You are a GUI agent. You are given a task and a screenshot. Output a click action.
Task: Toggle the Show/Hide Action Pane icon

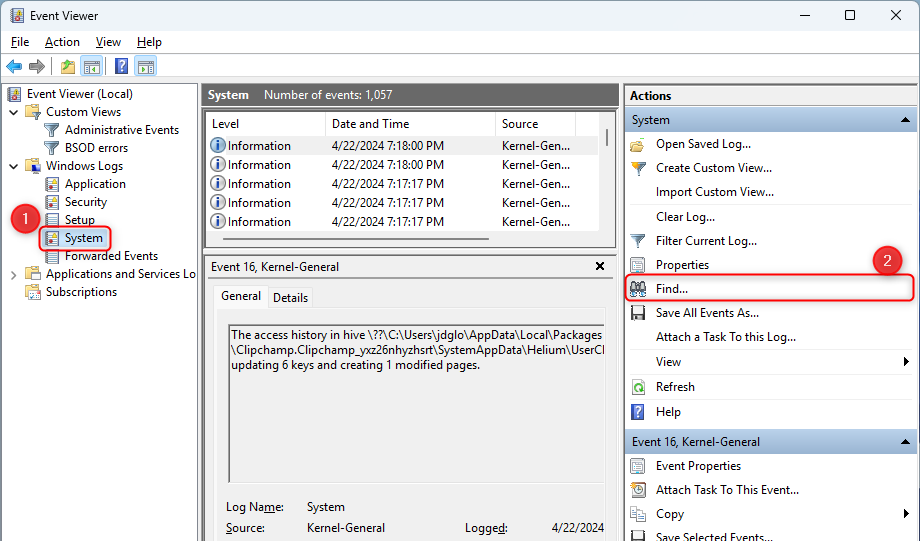point(146,66)
